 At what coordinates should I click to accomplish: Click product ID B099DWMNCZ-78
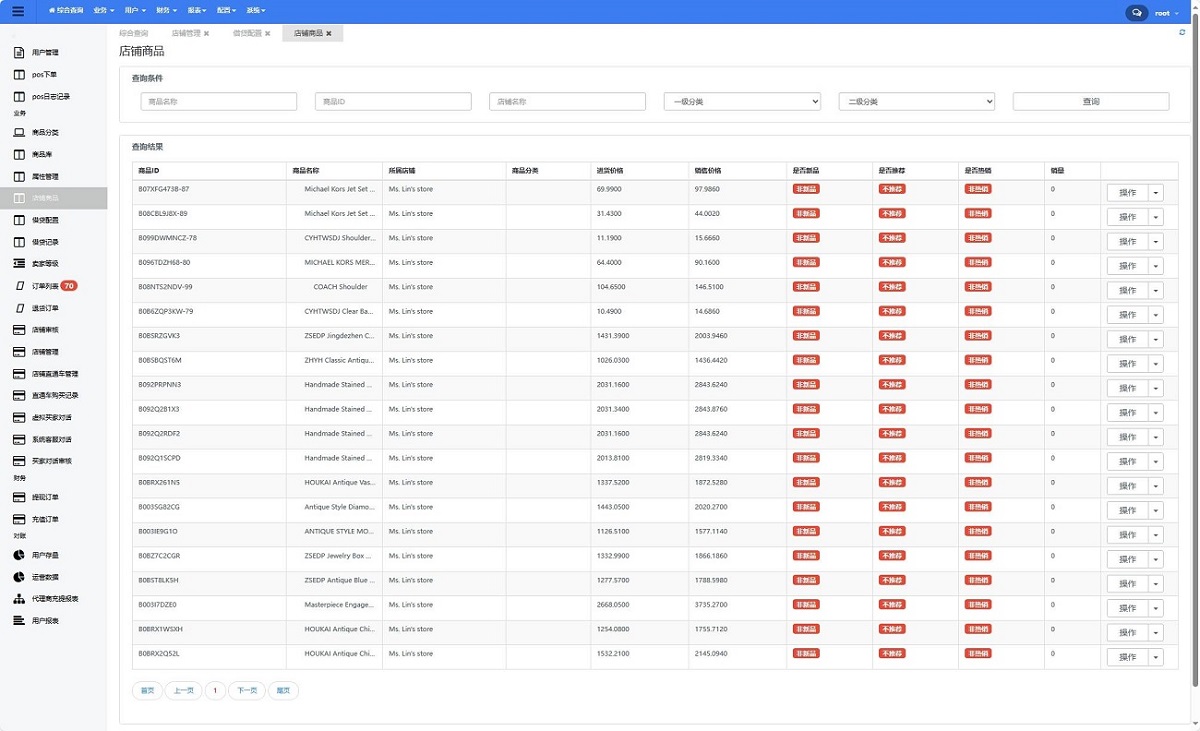pyautogui.click(x=168, y=238)
